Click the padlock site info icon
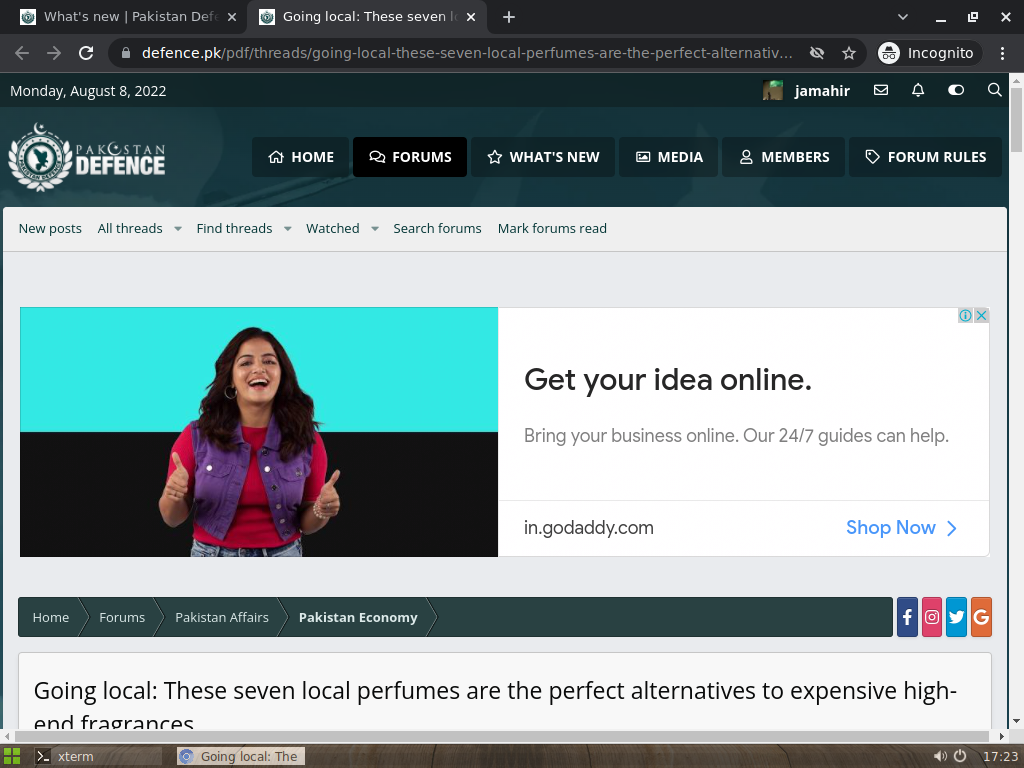 click(x=126, y=53)
